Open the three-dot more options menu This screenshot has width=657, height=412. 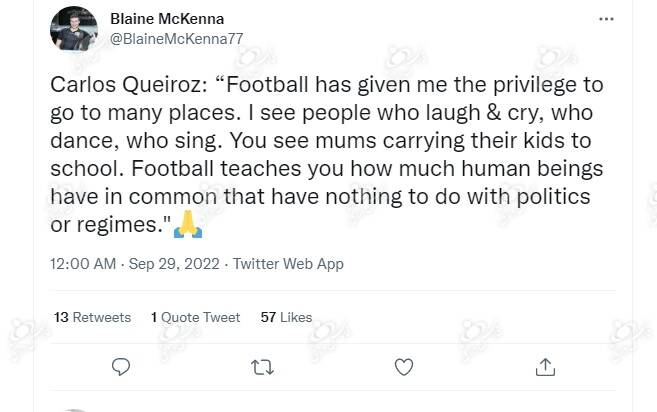pyautogui.click(x=606, y=19)
